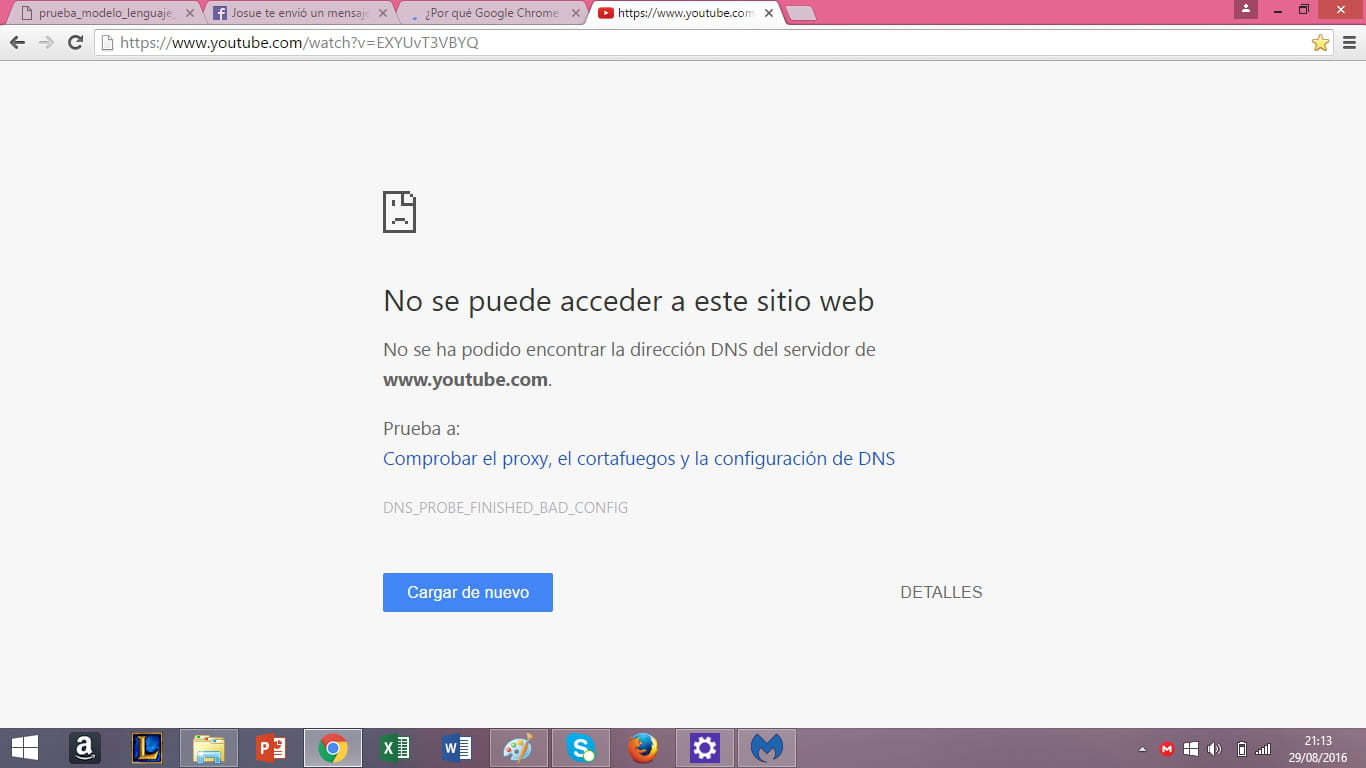
Task: Open the network signal tray icon
Action: (1263, 749)
